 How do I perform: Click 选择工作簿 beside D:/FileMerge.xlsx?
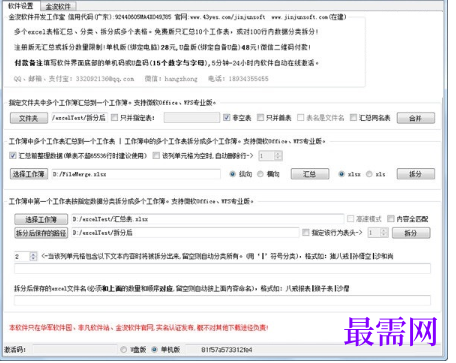click(x=29, y=174)
